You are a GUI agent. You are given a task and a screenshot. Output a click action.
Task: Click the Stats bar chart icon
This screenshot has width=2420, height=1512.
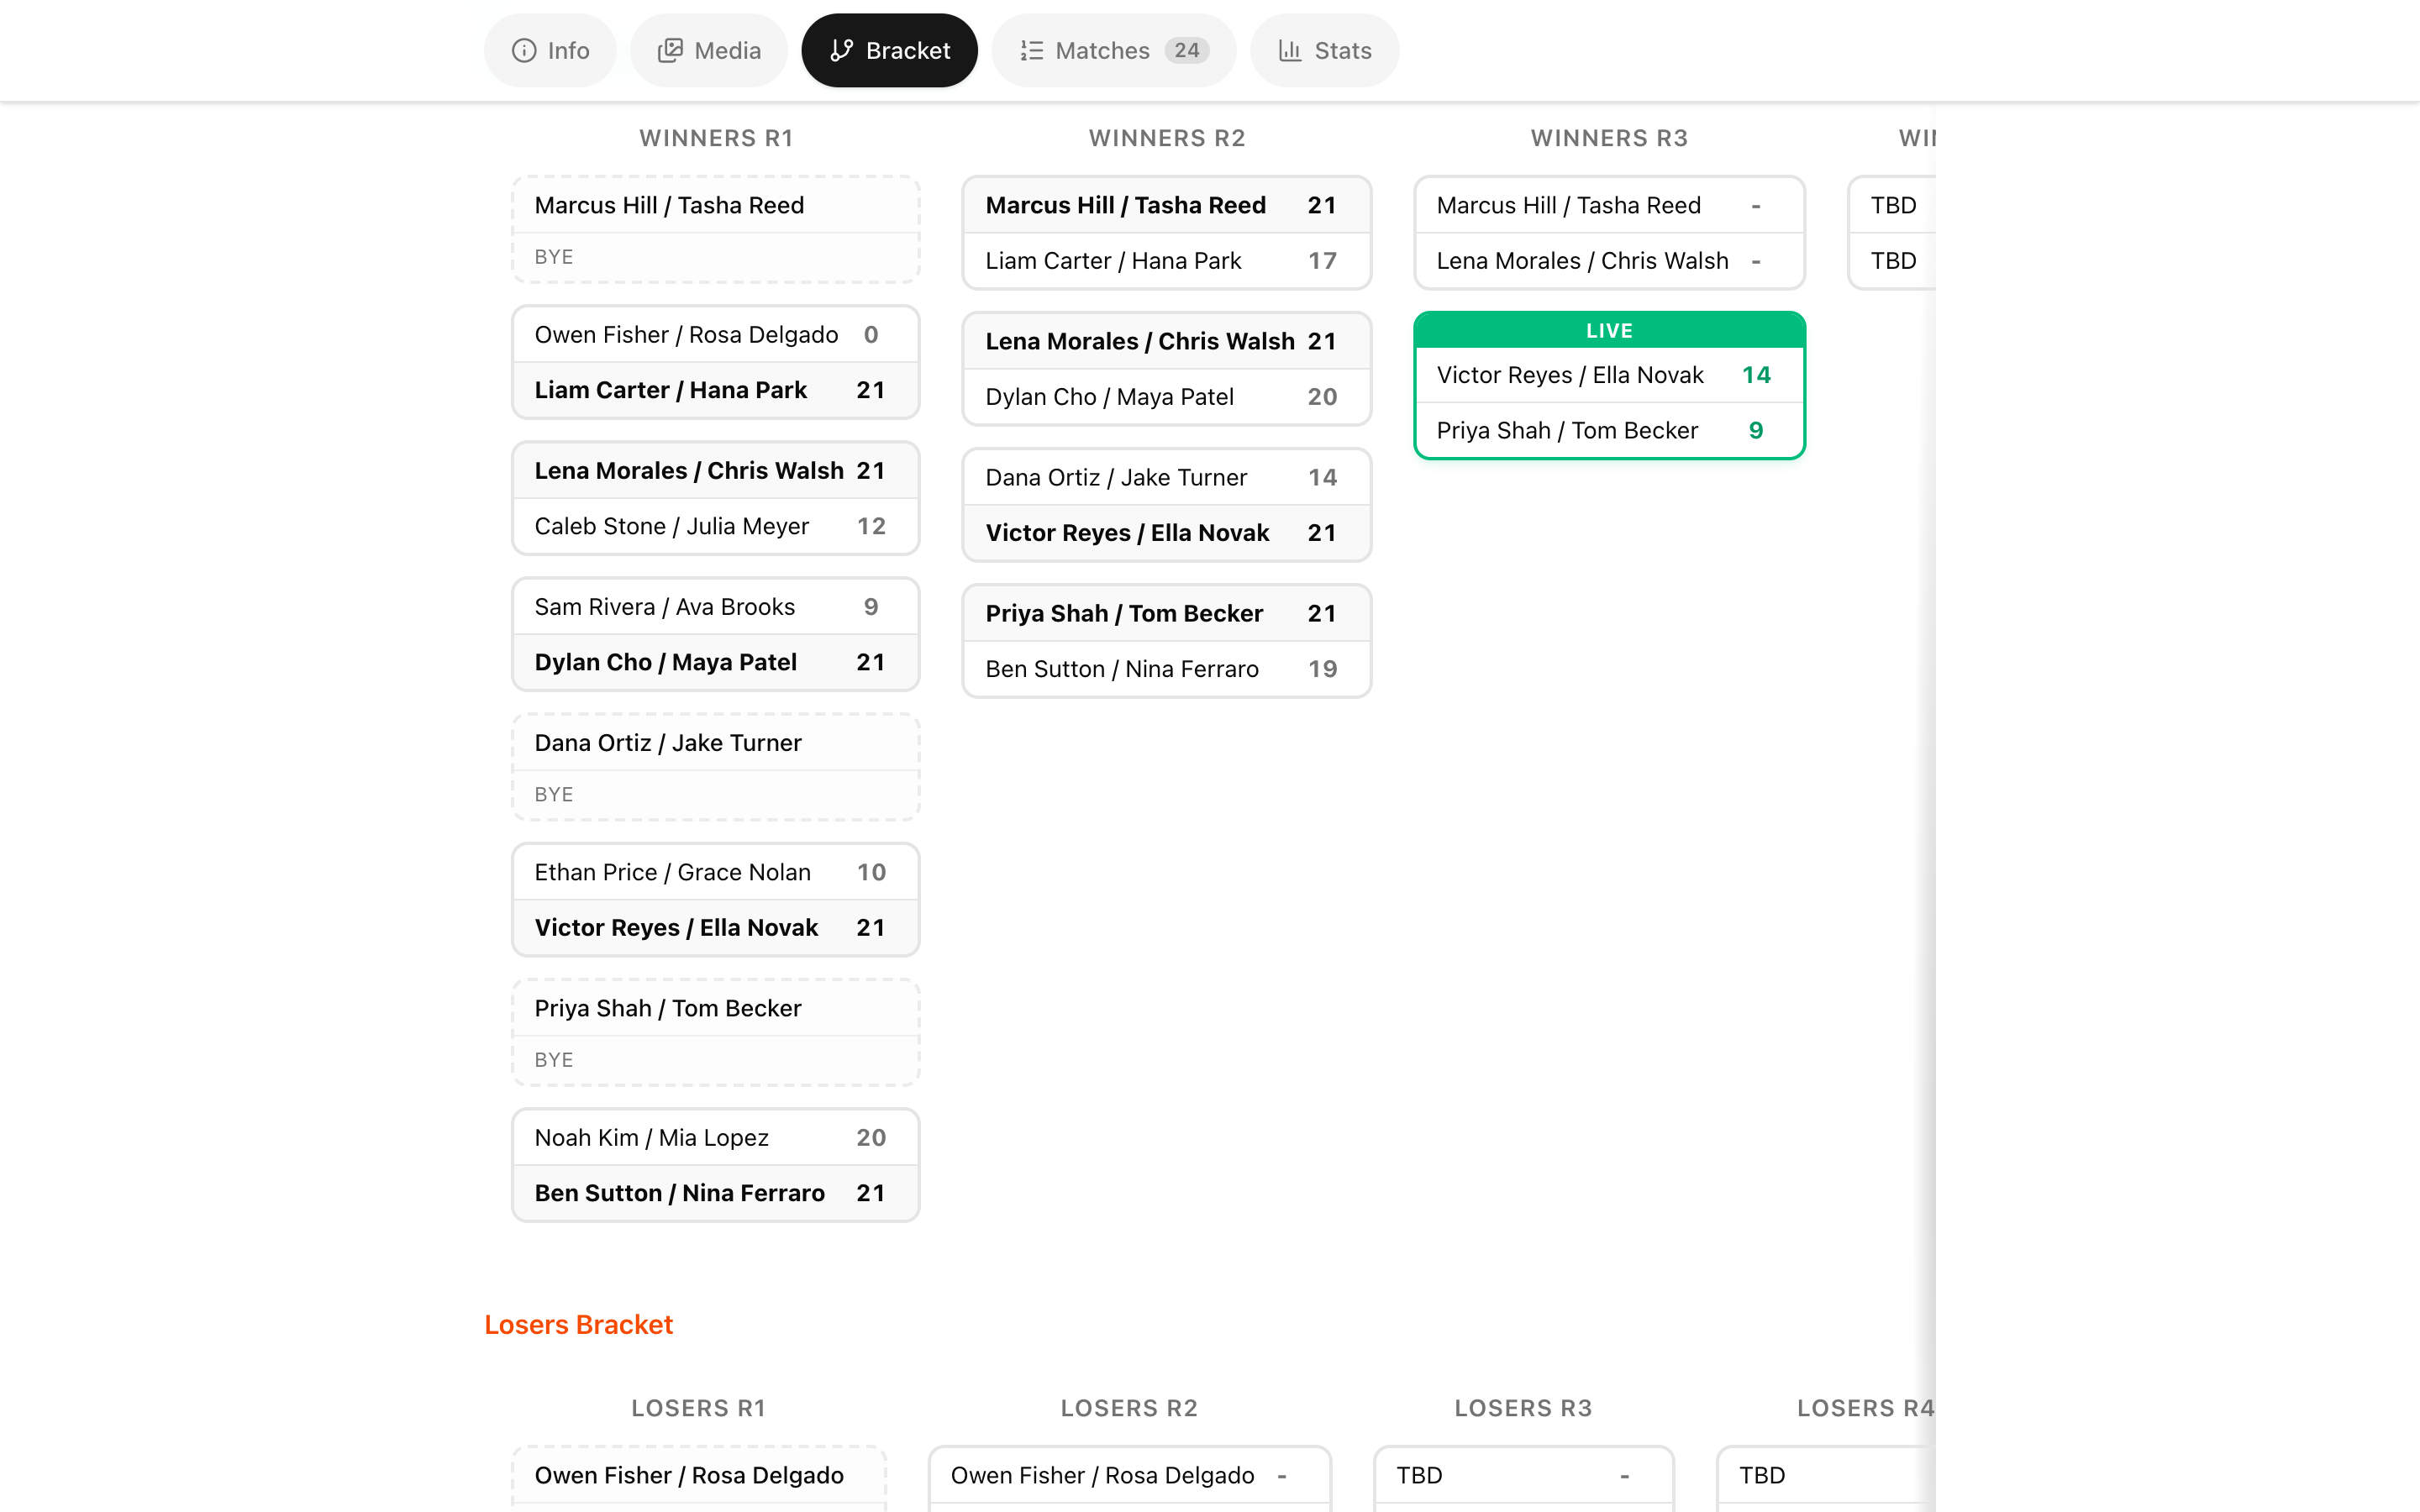tap(1290, 50)
